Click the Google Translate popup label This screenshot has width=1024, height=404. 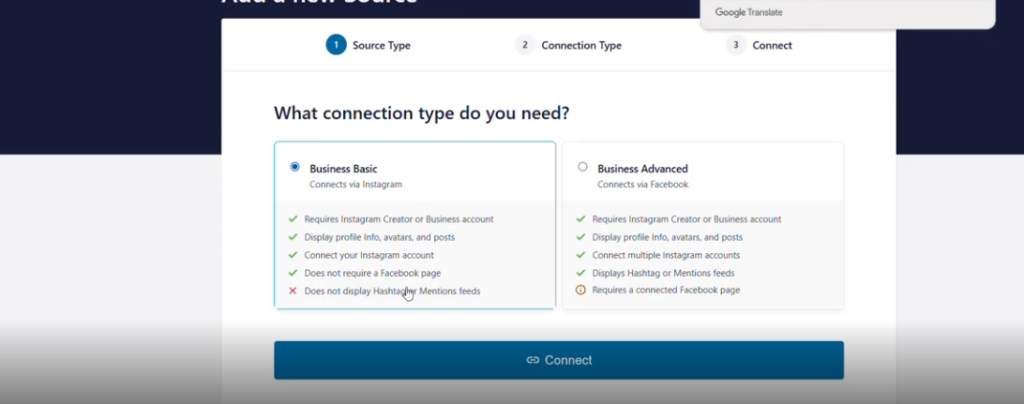coord(749,13)
